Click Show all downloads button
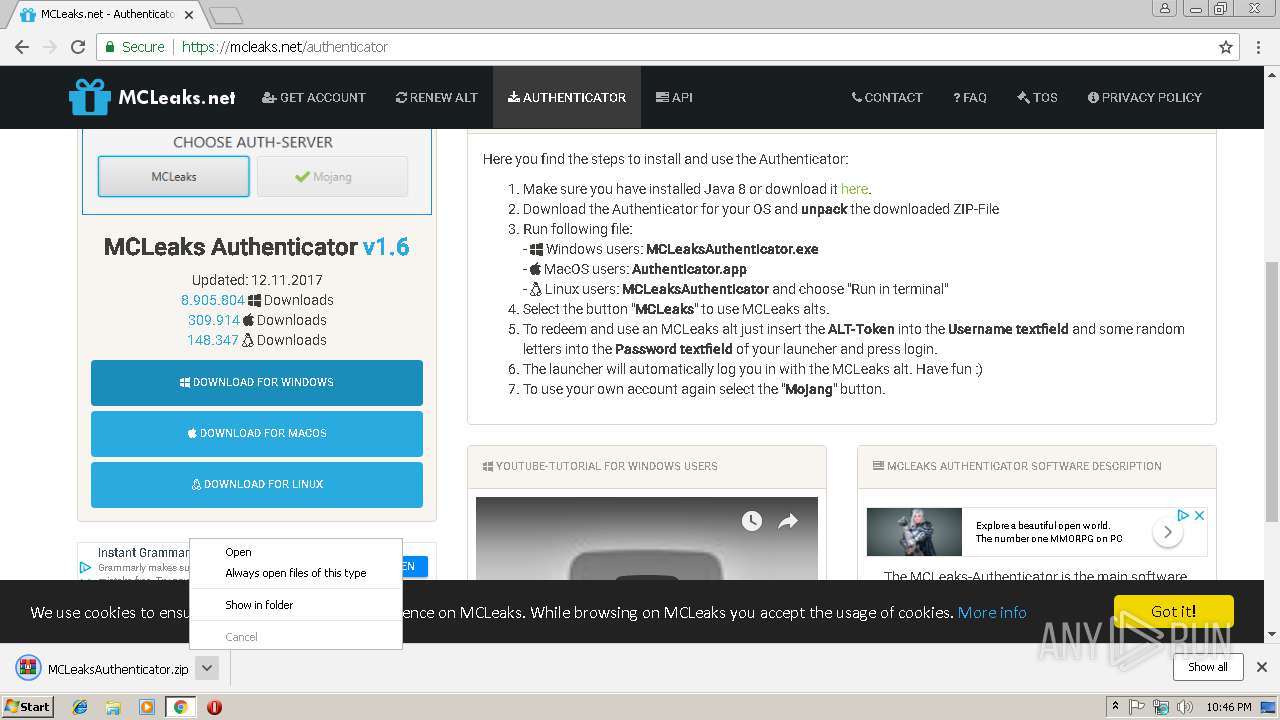Image resolution: width=1280 pixels, height=720 pixels. 1208,667
